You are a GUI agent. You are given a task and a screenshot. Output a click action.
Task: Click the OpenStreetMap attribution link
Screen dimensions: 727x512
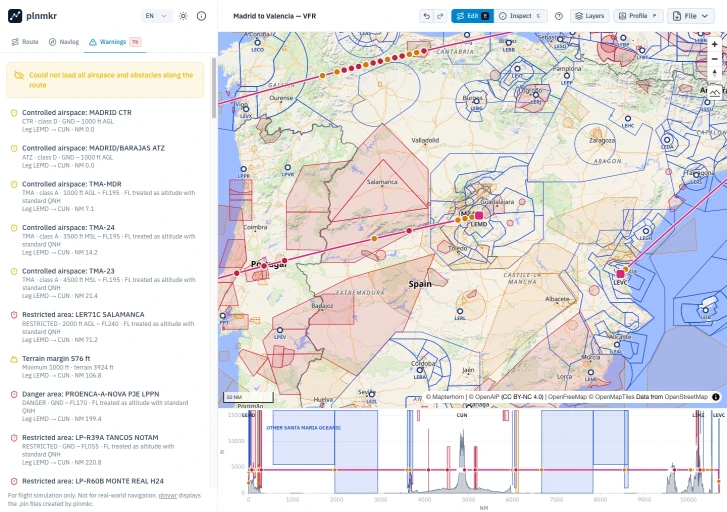684,397
